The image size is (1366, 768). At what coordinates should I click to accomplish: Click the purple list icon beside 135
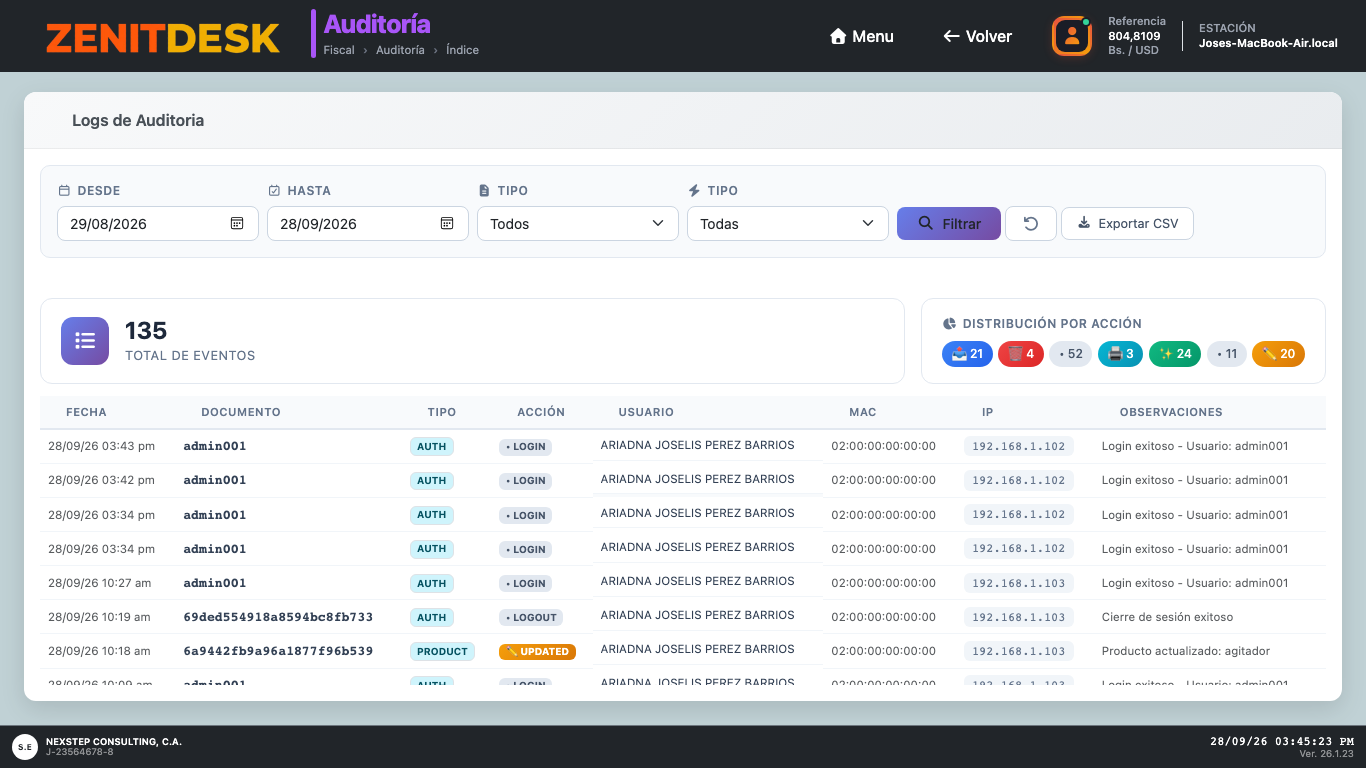pos(85,341)
